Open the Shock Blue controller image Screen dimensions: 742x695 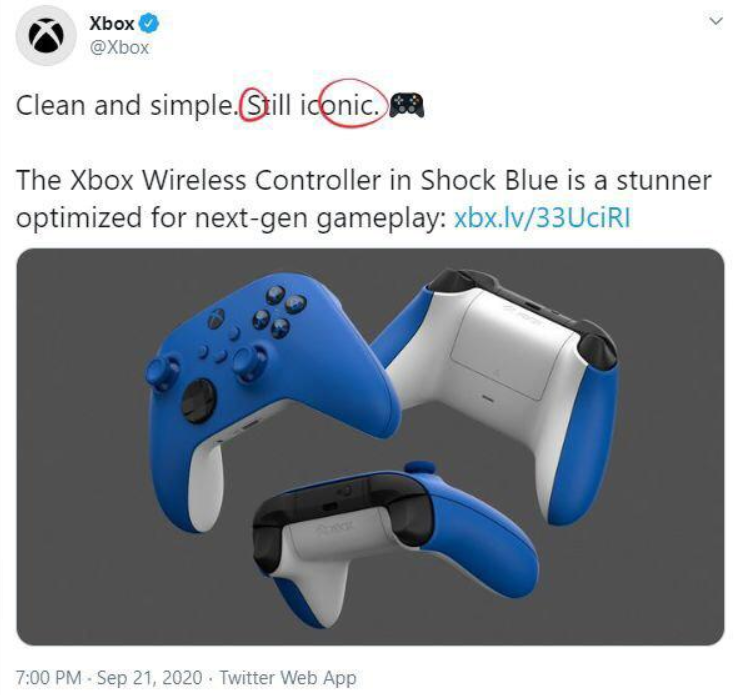[x=370, y=446]
